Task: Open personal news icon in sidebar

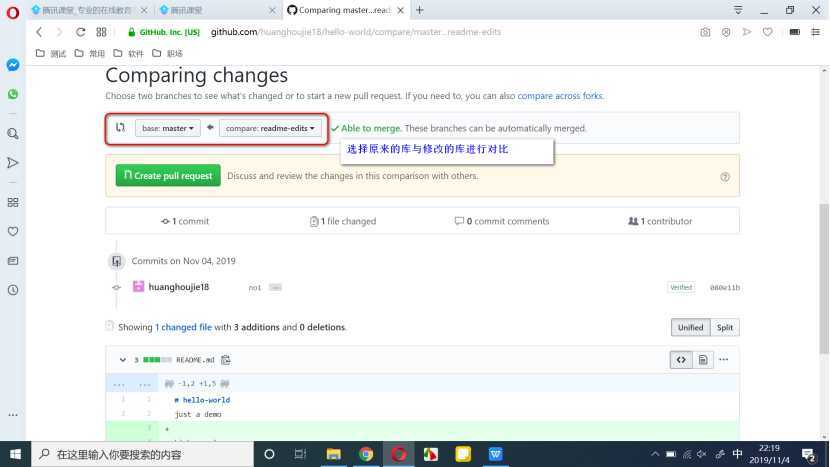Action: 13,261
